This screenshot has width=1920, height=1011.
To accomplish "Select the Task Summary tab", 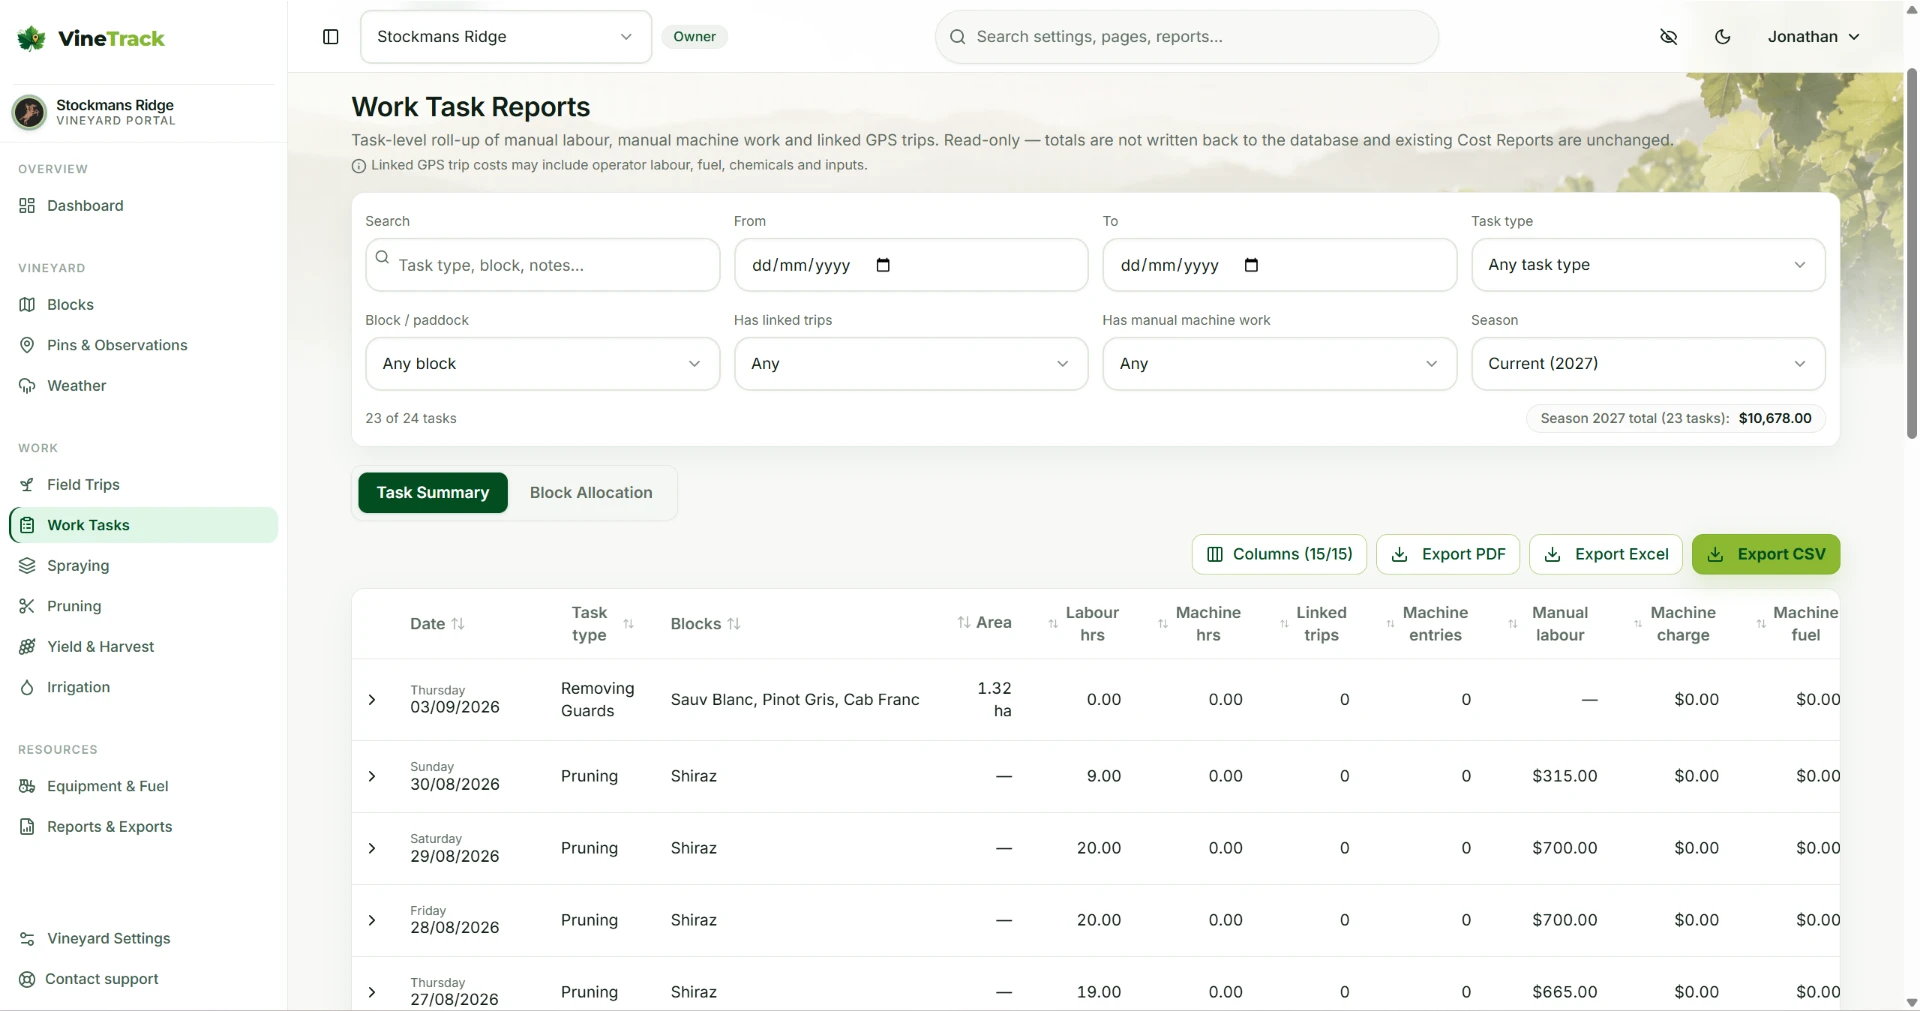I will click(433, 493).
